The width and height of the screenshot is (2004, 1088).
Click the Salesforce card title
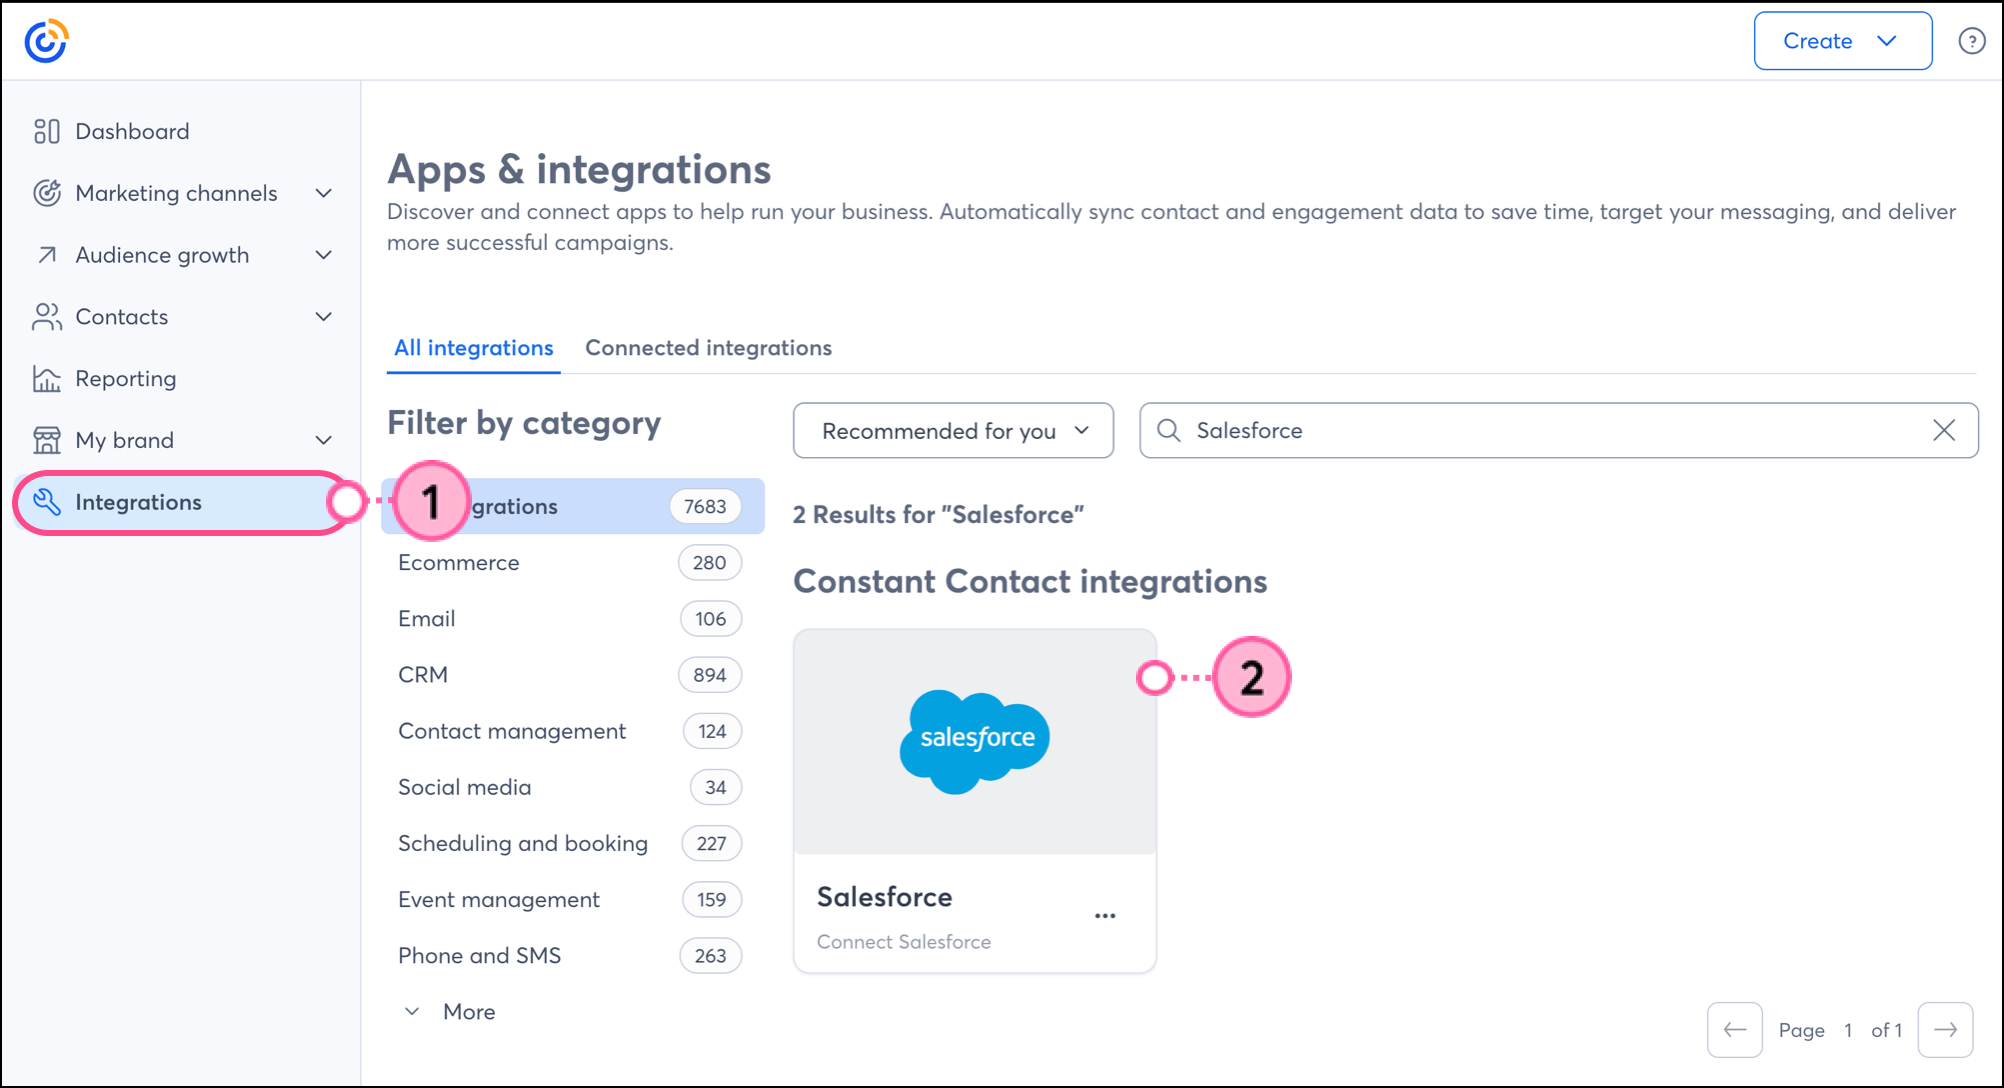click(884, 897)
